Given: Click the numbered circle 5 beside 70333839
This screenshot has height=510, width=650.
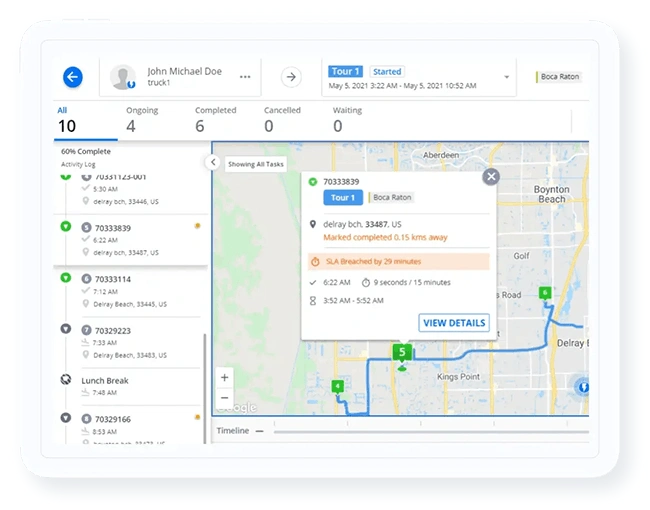Looking at the screenshot, I should [x=86, y=227].
